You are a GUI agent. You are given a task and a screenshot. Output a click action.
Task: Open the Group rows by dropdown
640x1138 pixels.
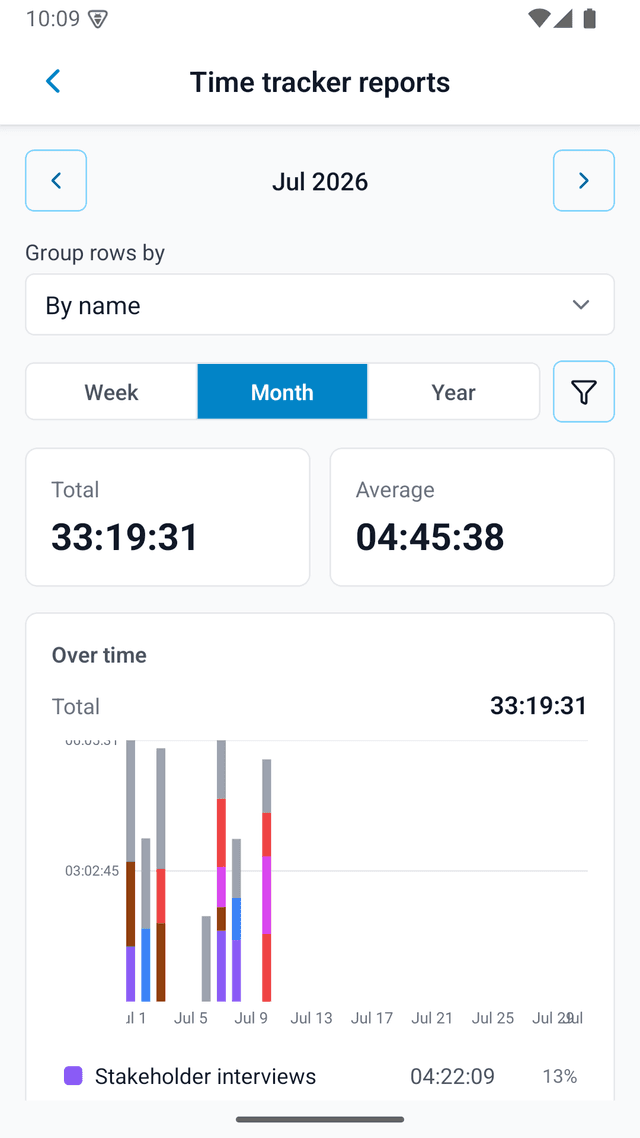pyautogui.click(x=320, y=305)
